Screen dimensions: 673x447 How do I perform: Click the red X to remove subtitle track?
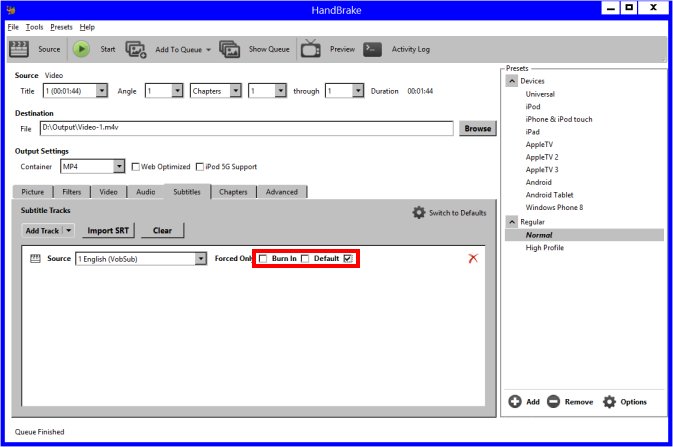[473, 258]
